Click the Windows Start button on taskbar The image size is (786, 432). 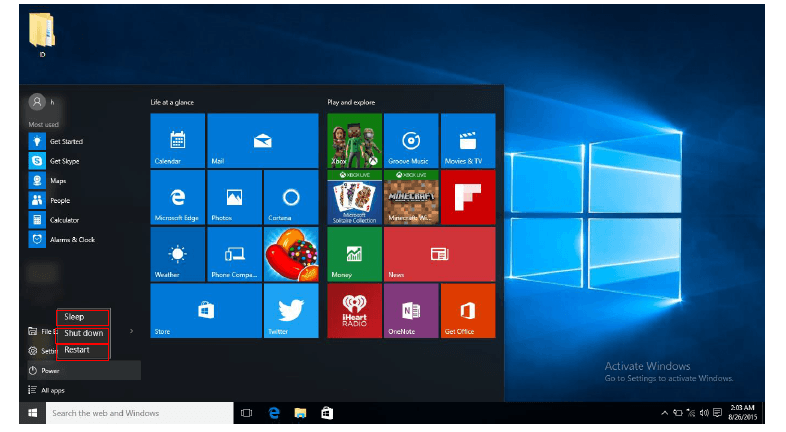pyautogui.click(x=32, y=413)
